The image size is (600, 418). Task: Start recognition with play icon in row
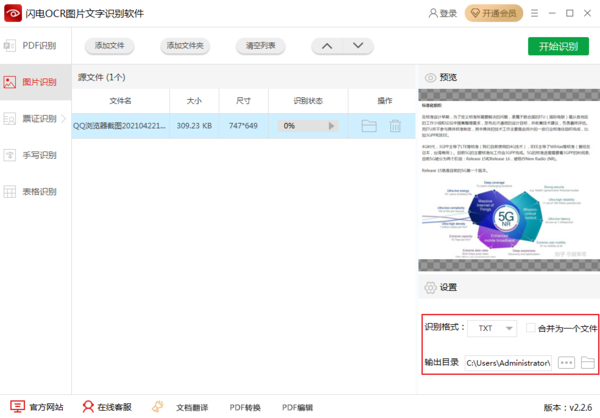333,126
